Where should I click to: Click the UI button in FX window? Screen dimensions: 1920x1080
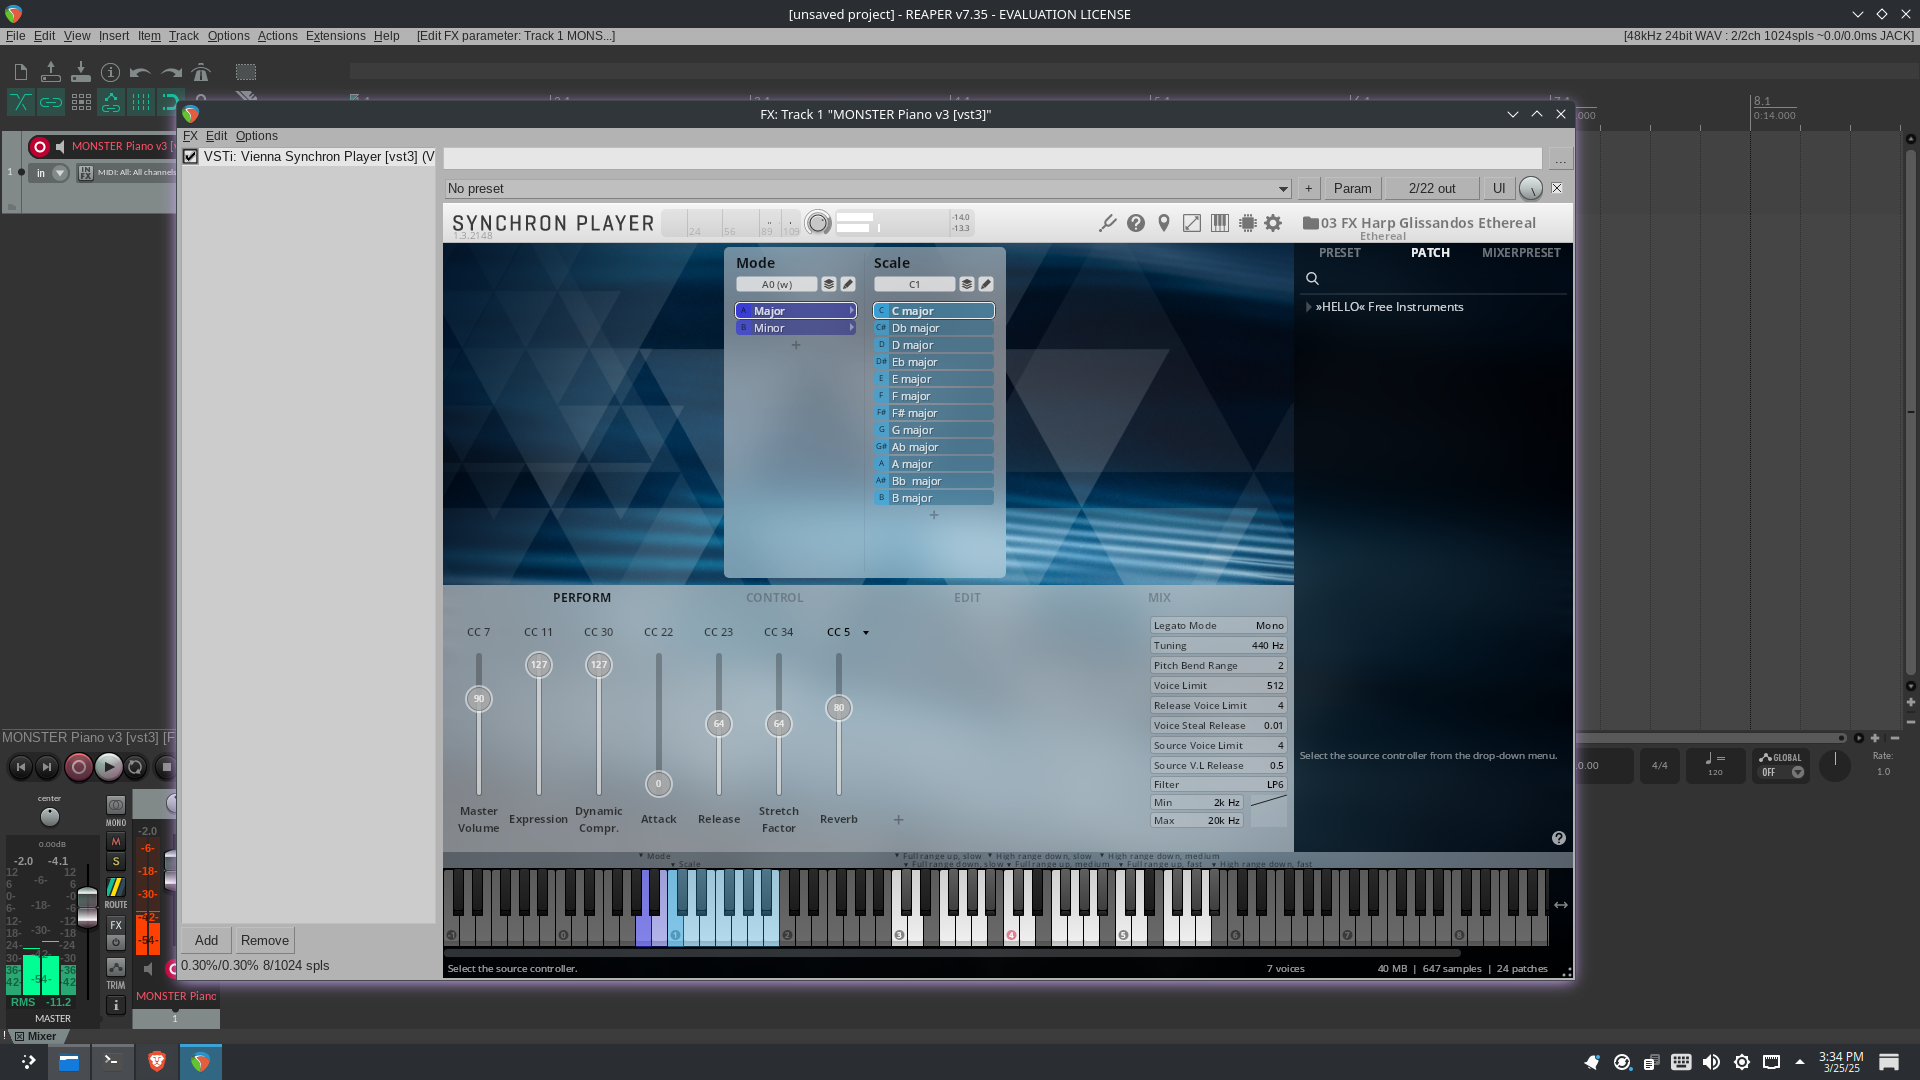click(1498, 189)
